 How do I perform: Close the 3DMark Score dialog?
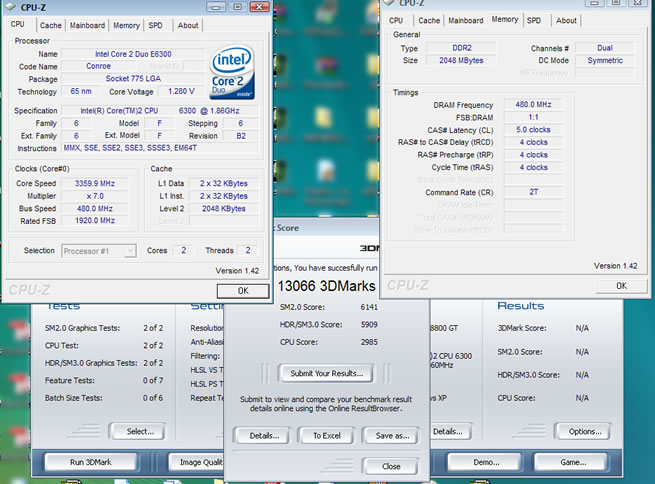(x=390, y=466)
